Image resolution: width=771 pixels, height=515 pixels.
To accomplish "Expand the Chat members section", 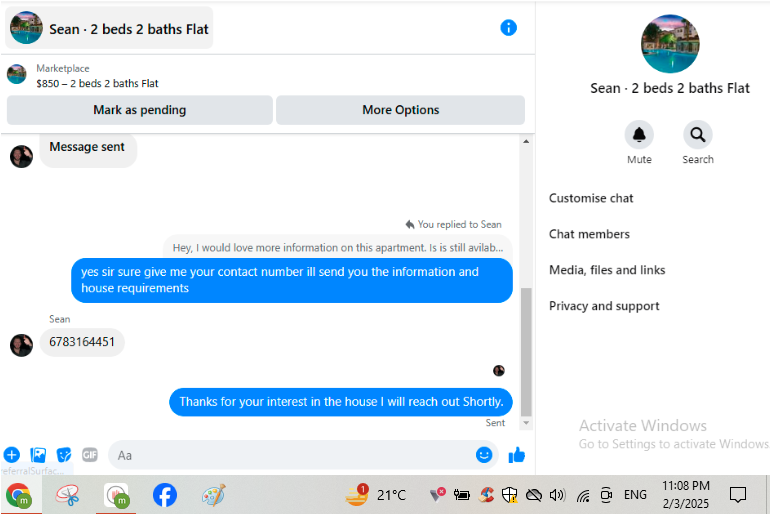I will pos(589,234).
